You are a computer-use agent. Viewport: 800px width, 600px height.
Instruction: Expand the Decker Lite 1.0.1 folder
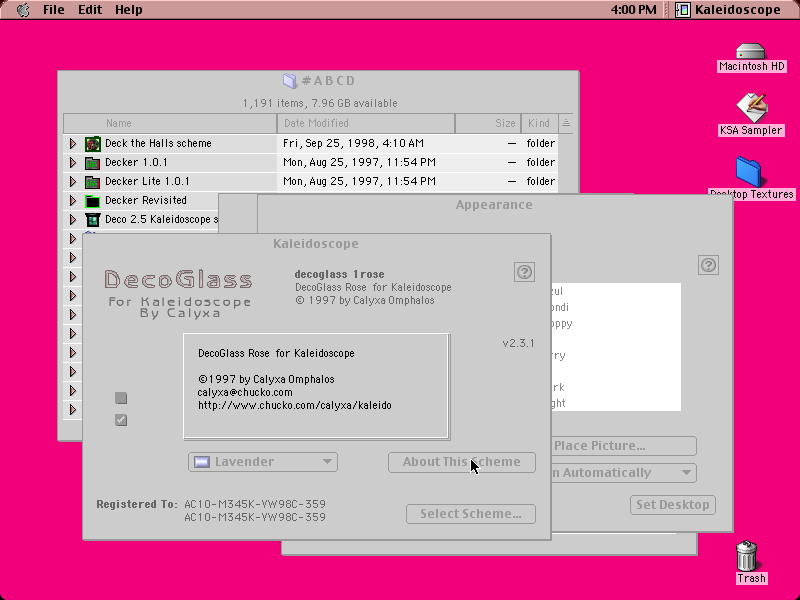pos(73,182)
